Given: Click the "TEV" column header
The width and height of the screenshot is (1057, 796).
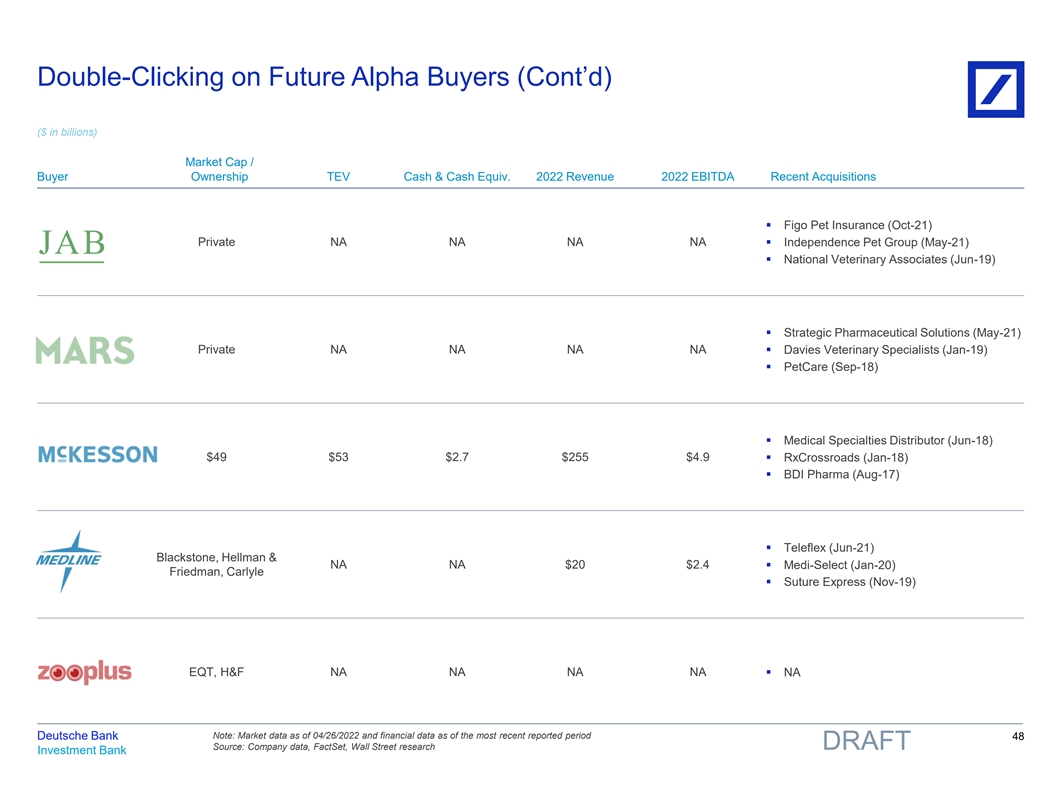Looking at the screenshot, I should coord(338,177).
